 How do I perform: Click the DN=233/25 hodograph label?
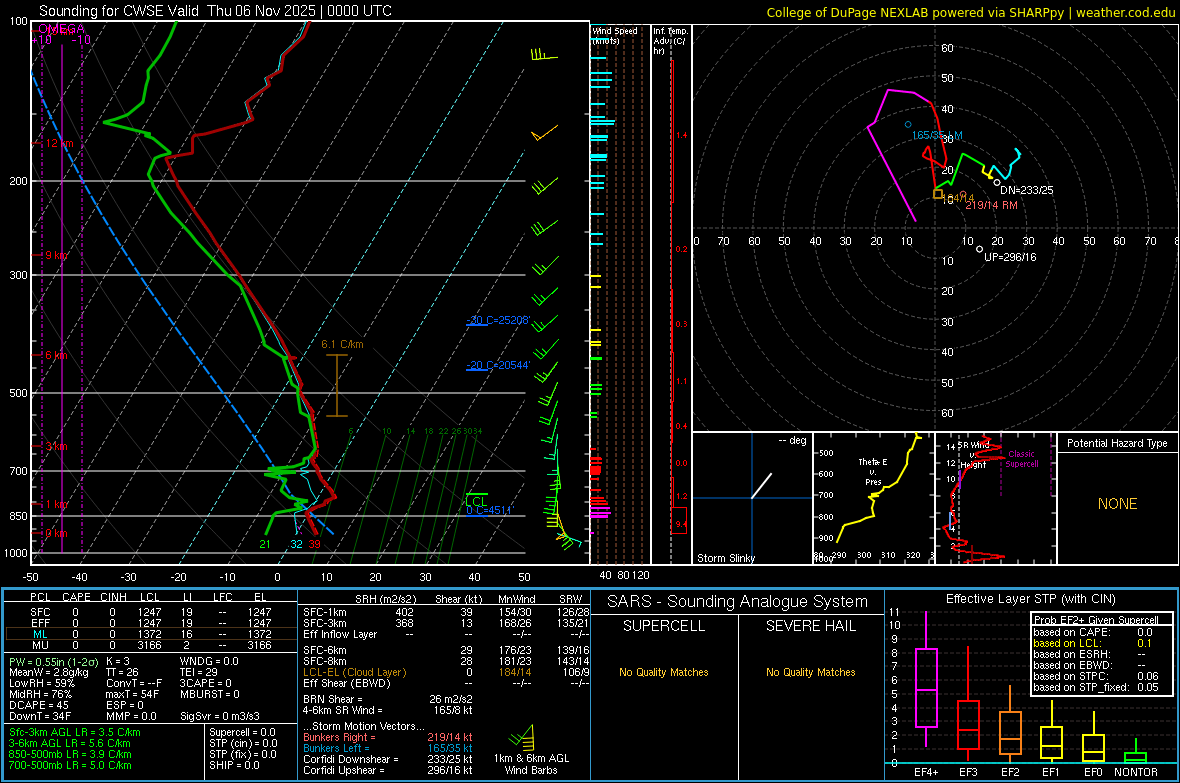1026,190
